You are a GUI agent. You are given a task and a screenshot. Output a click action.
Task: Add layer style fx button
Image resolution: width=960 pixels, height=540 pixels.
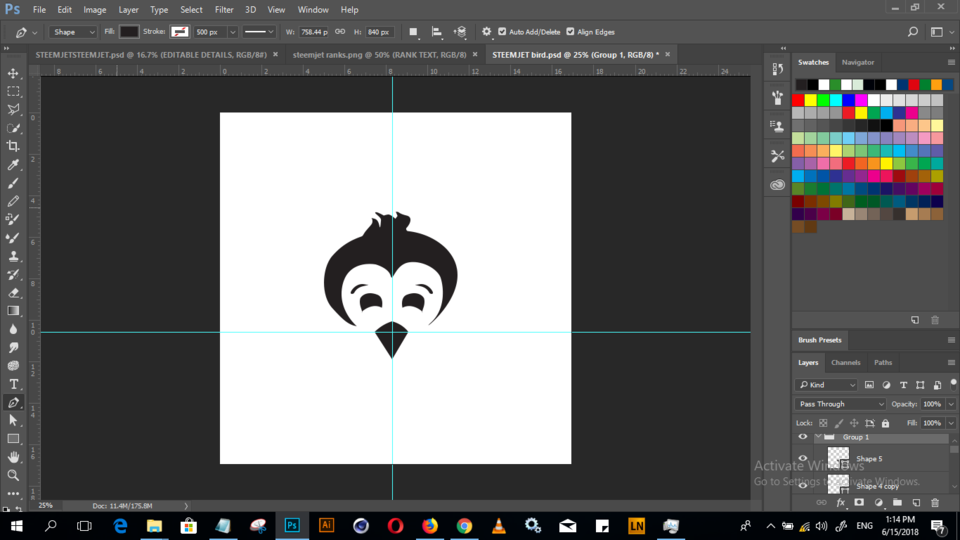click(841, 503)
